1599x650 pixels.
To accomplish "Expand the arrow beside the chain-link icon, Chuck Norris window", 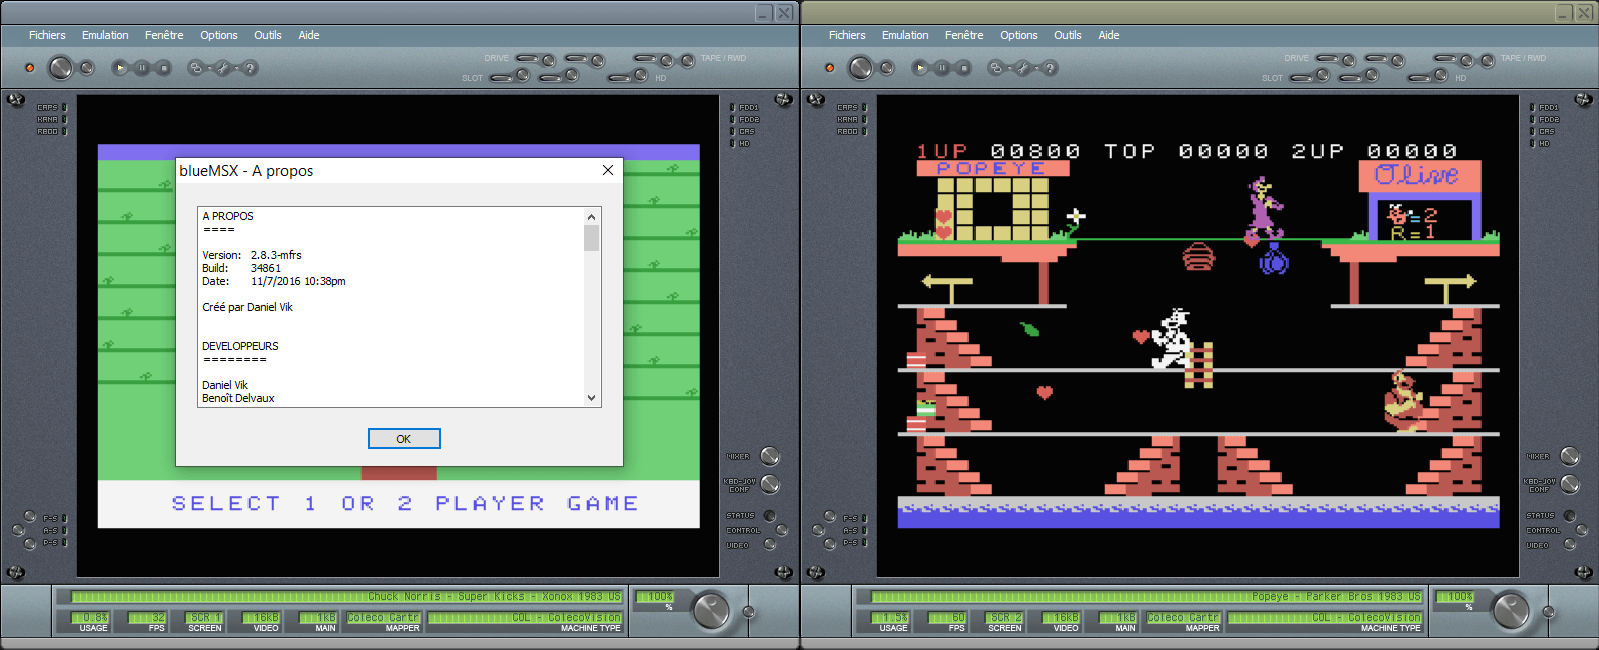I will 208,69.
